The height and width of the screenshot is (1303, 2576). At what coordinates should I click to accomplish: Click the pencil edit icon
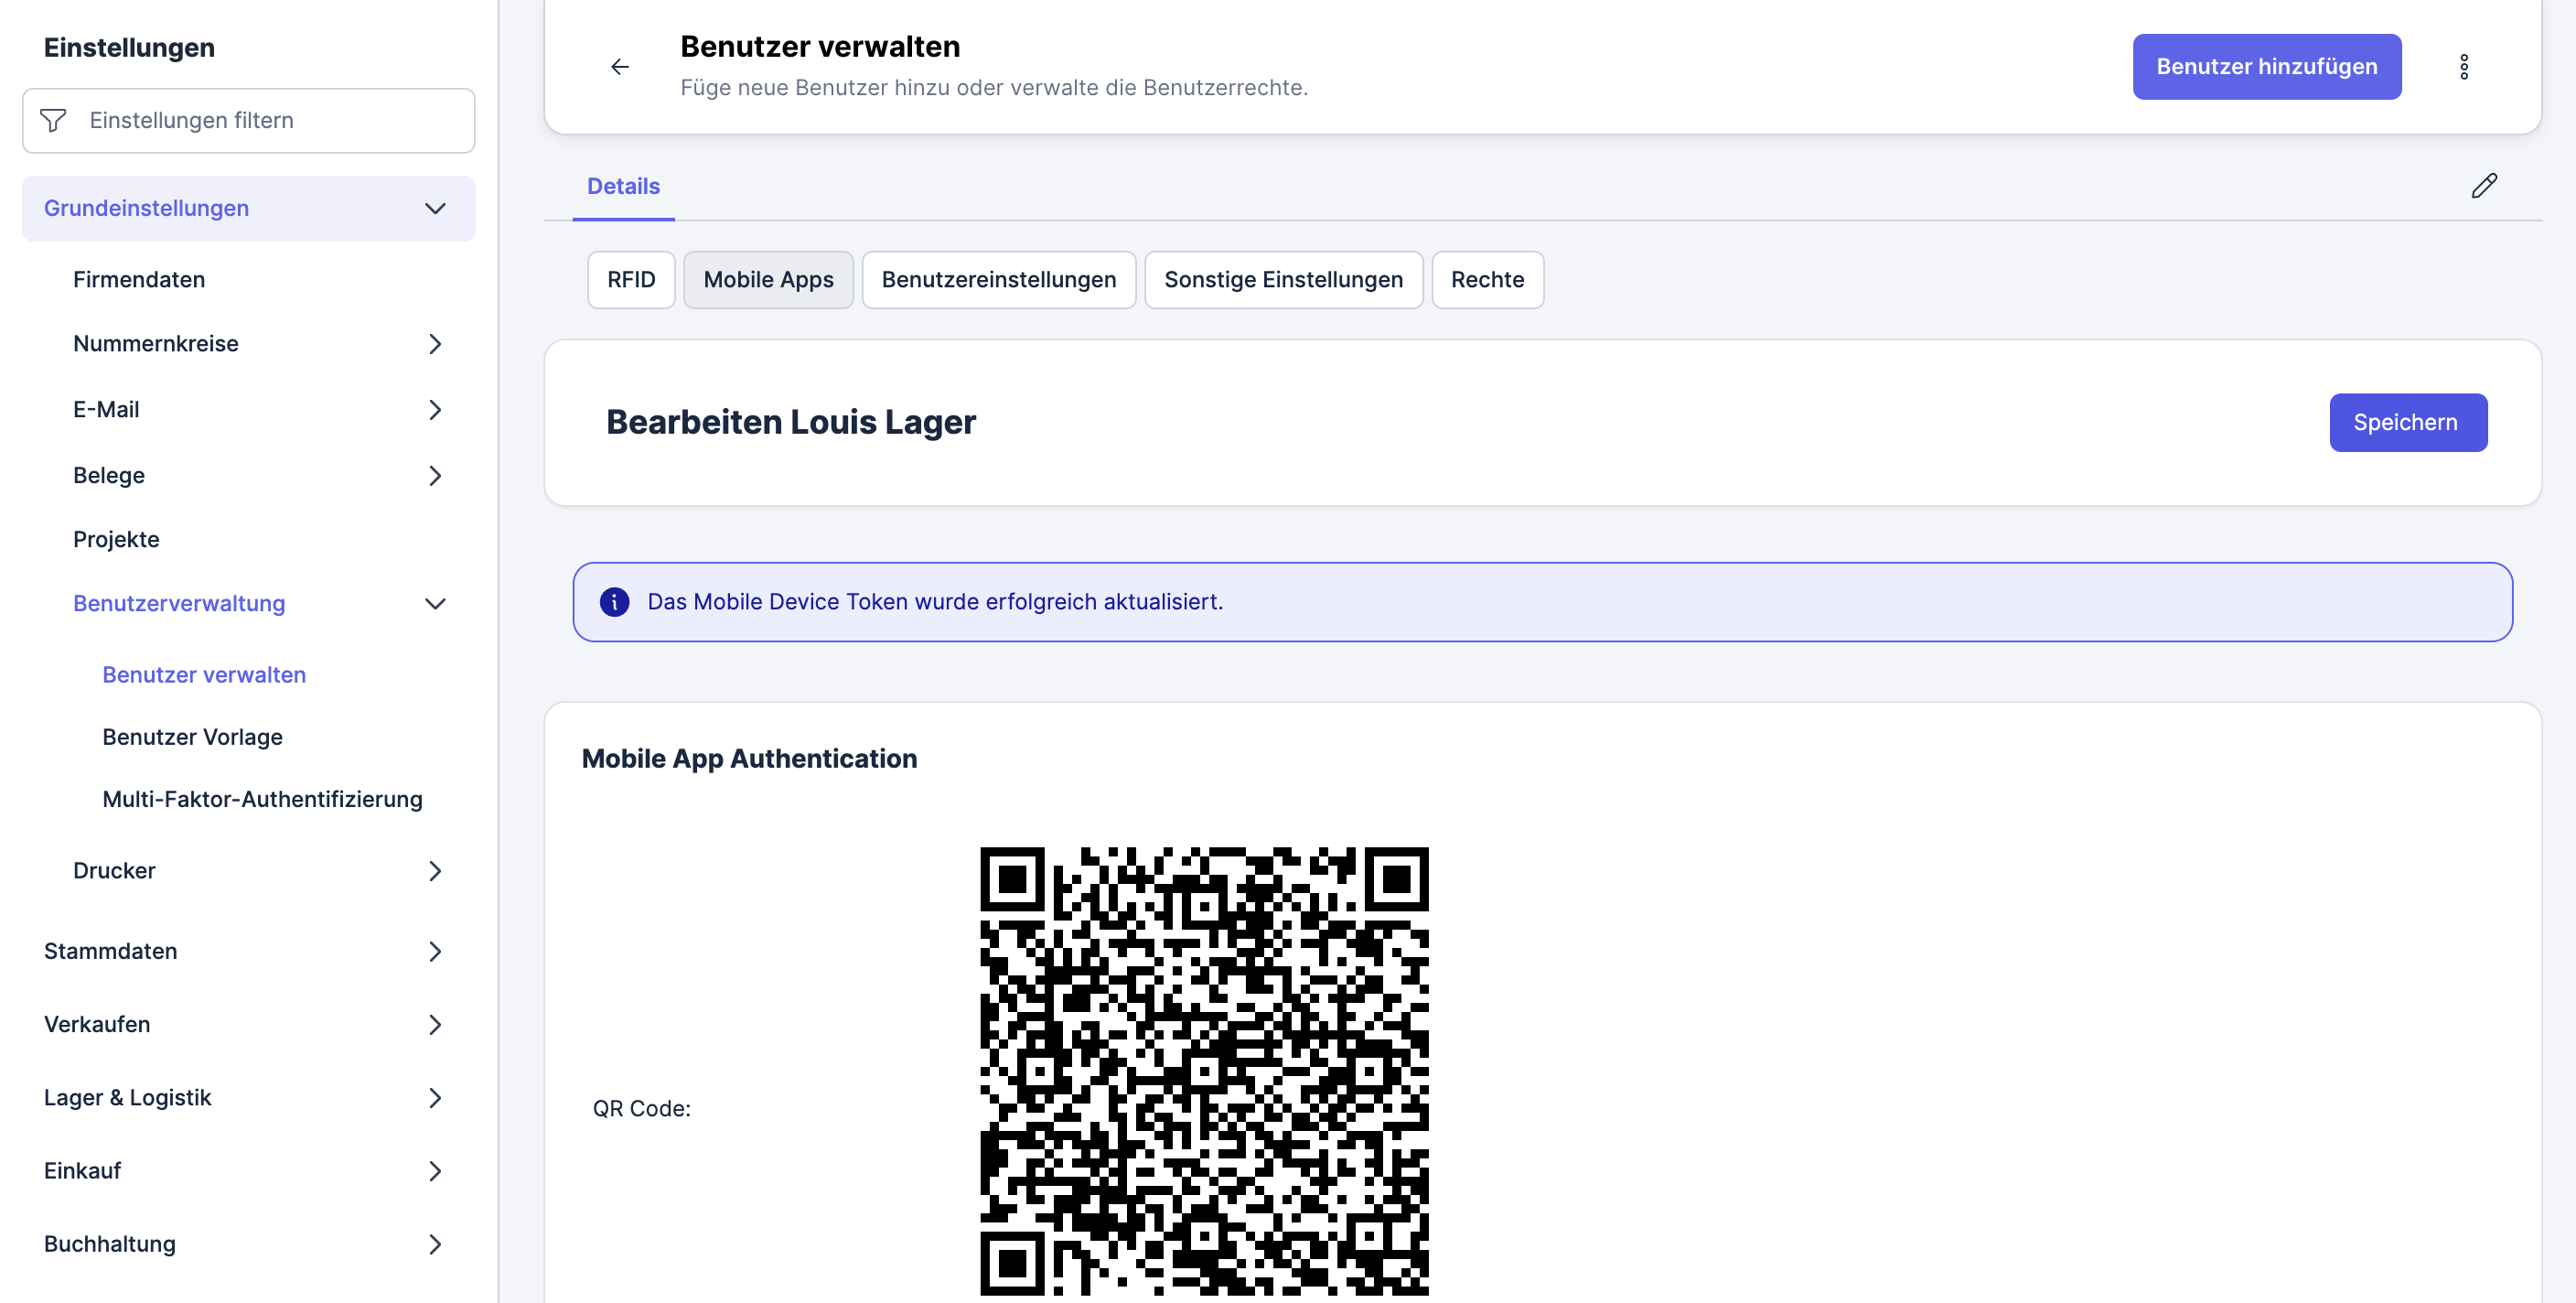pos(2484,186)
